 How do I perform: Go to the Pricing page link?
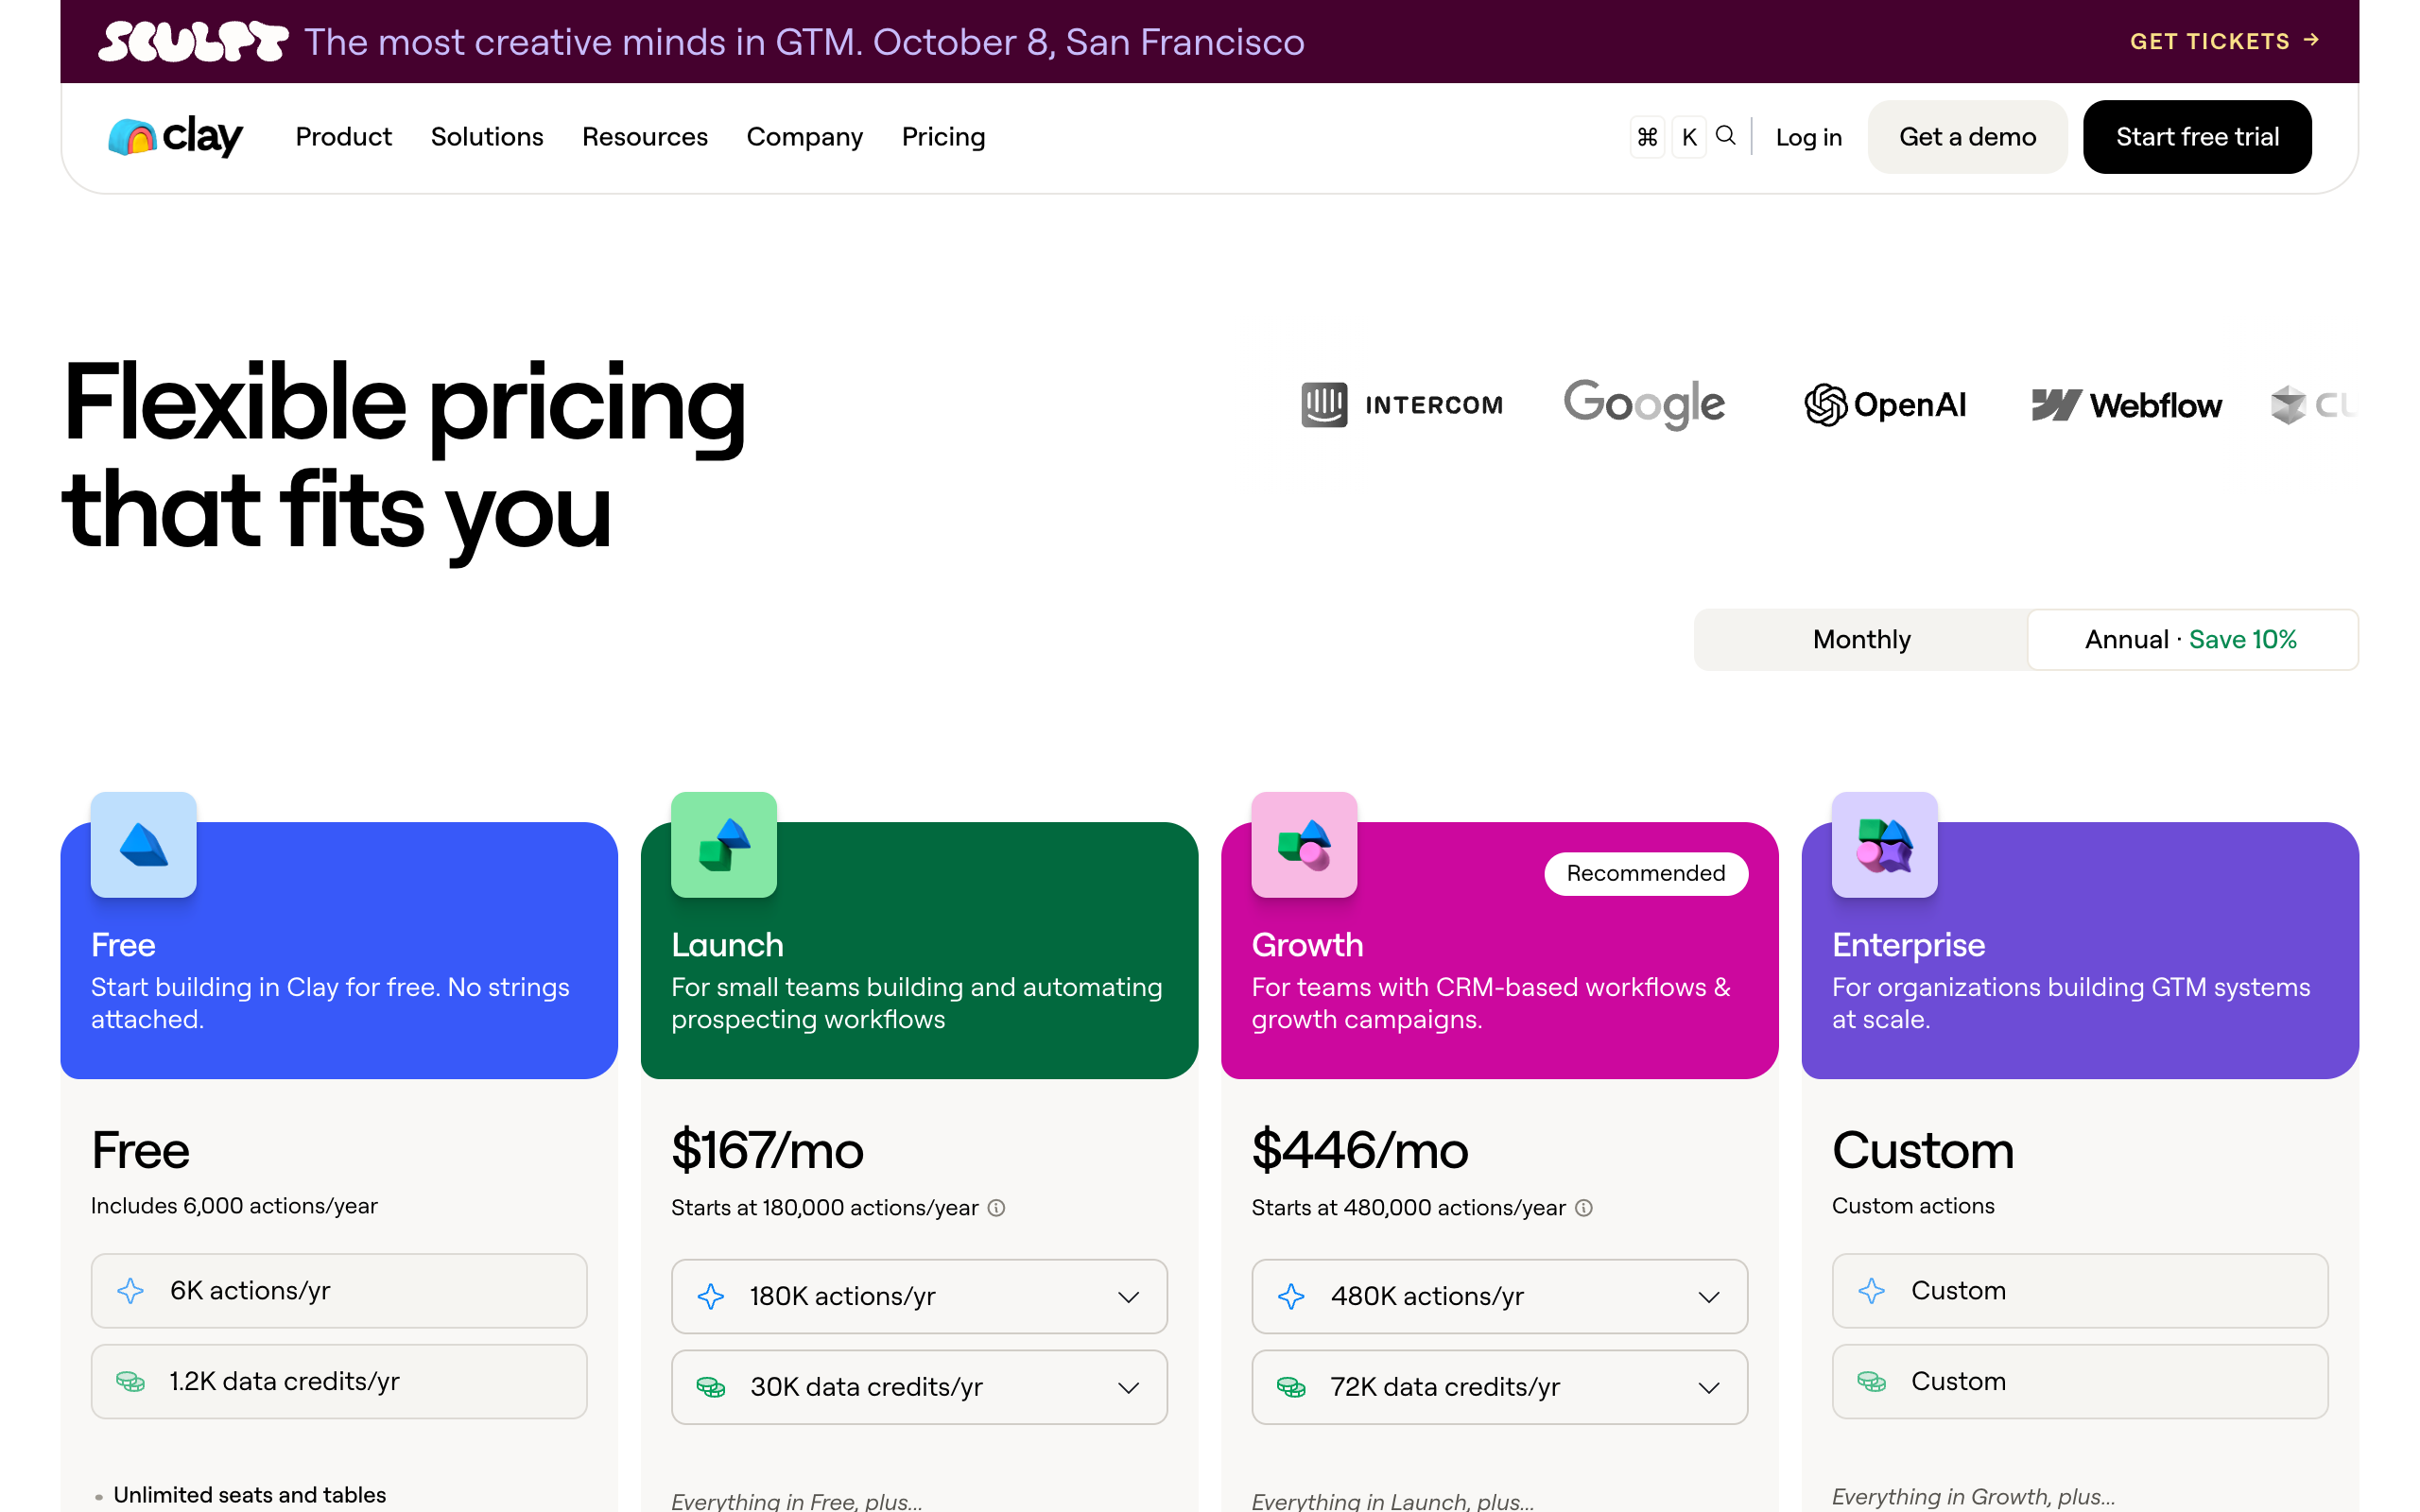(x=943, y=137)
